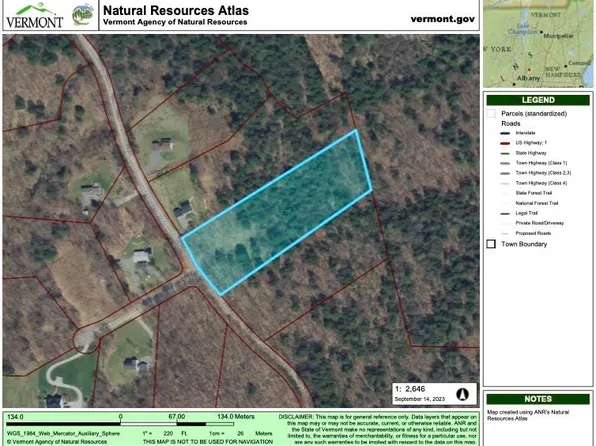The width and height of the screenshot is (596, 446).
Task: Click the Town Highway (Class 1) line symbol
Action: (x=505, y=163)
